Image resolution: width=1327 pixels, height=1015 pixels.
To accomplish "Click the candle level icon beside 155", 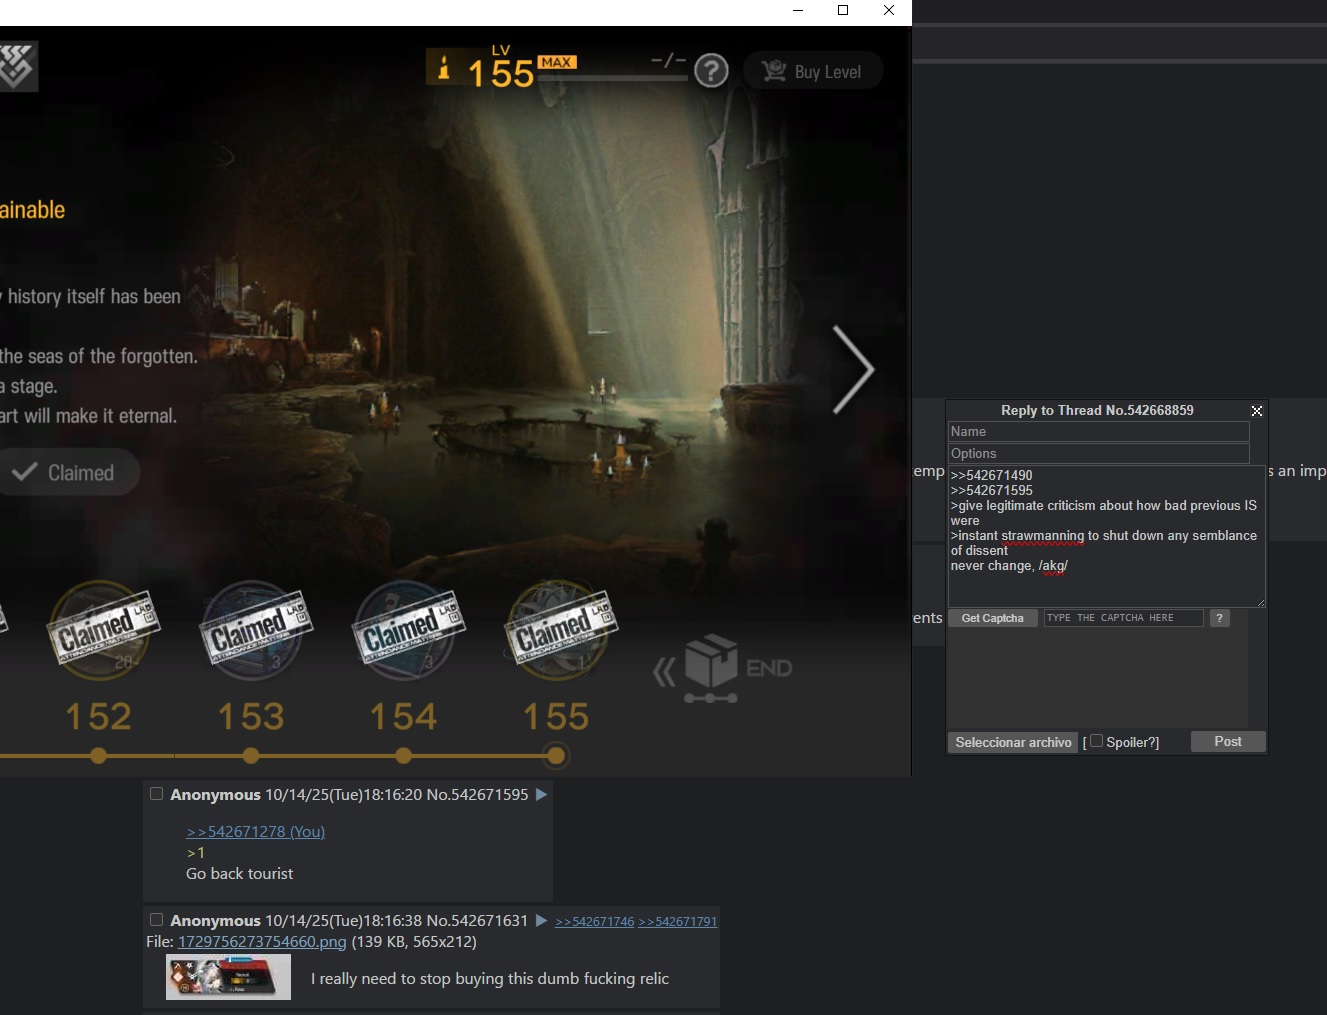I will pyautogui.click(x=444, y=68).
